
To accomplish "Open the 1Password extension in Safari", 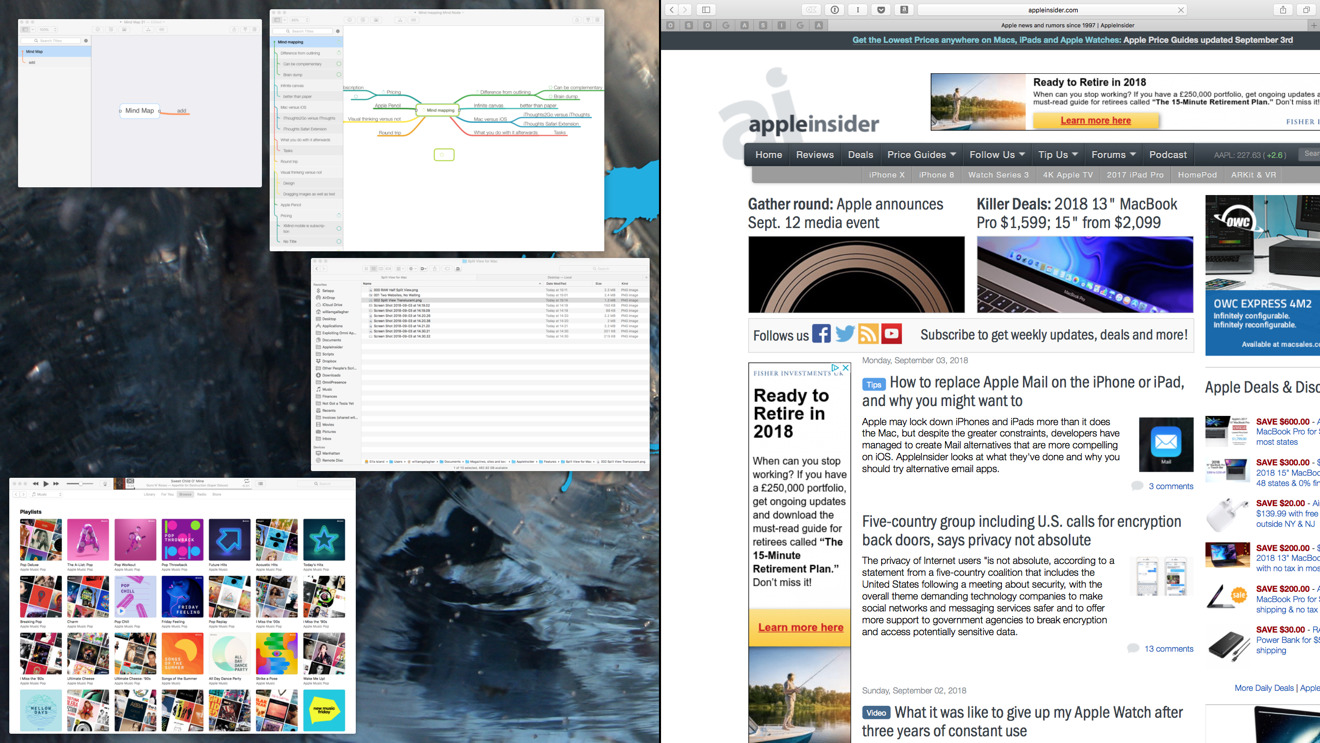I will pos(835,10).
